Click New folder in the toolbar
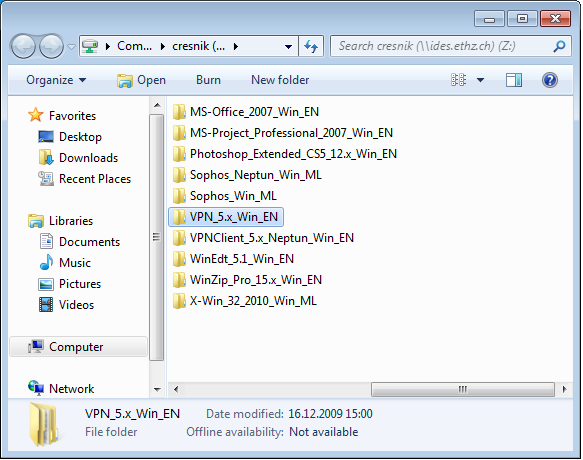Screen dimensions: 583x460 (280, 80)
